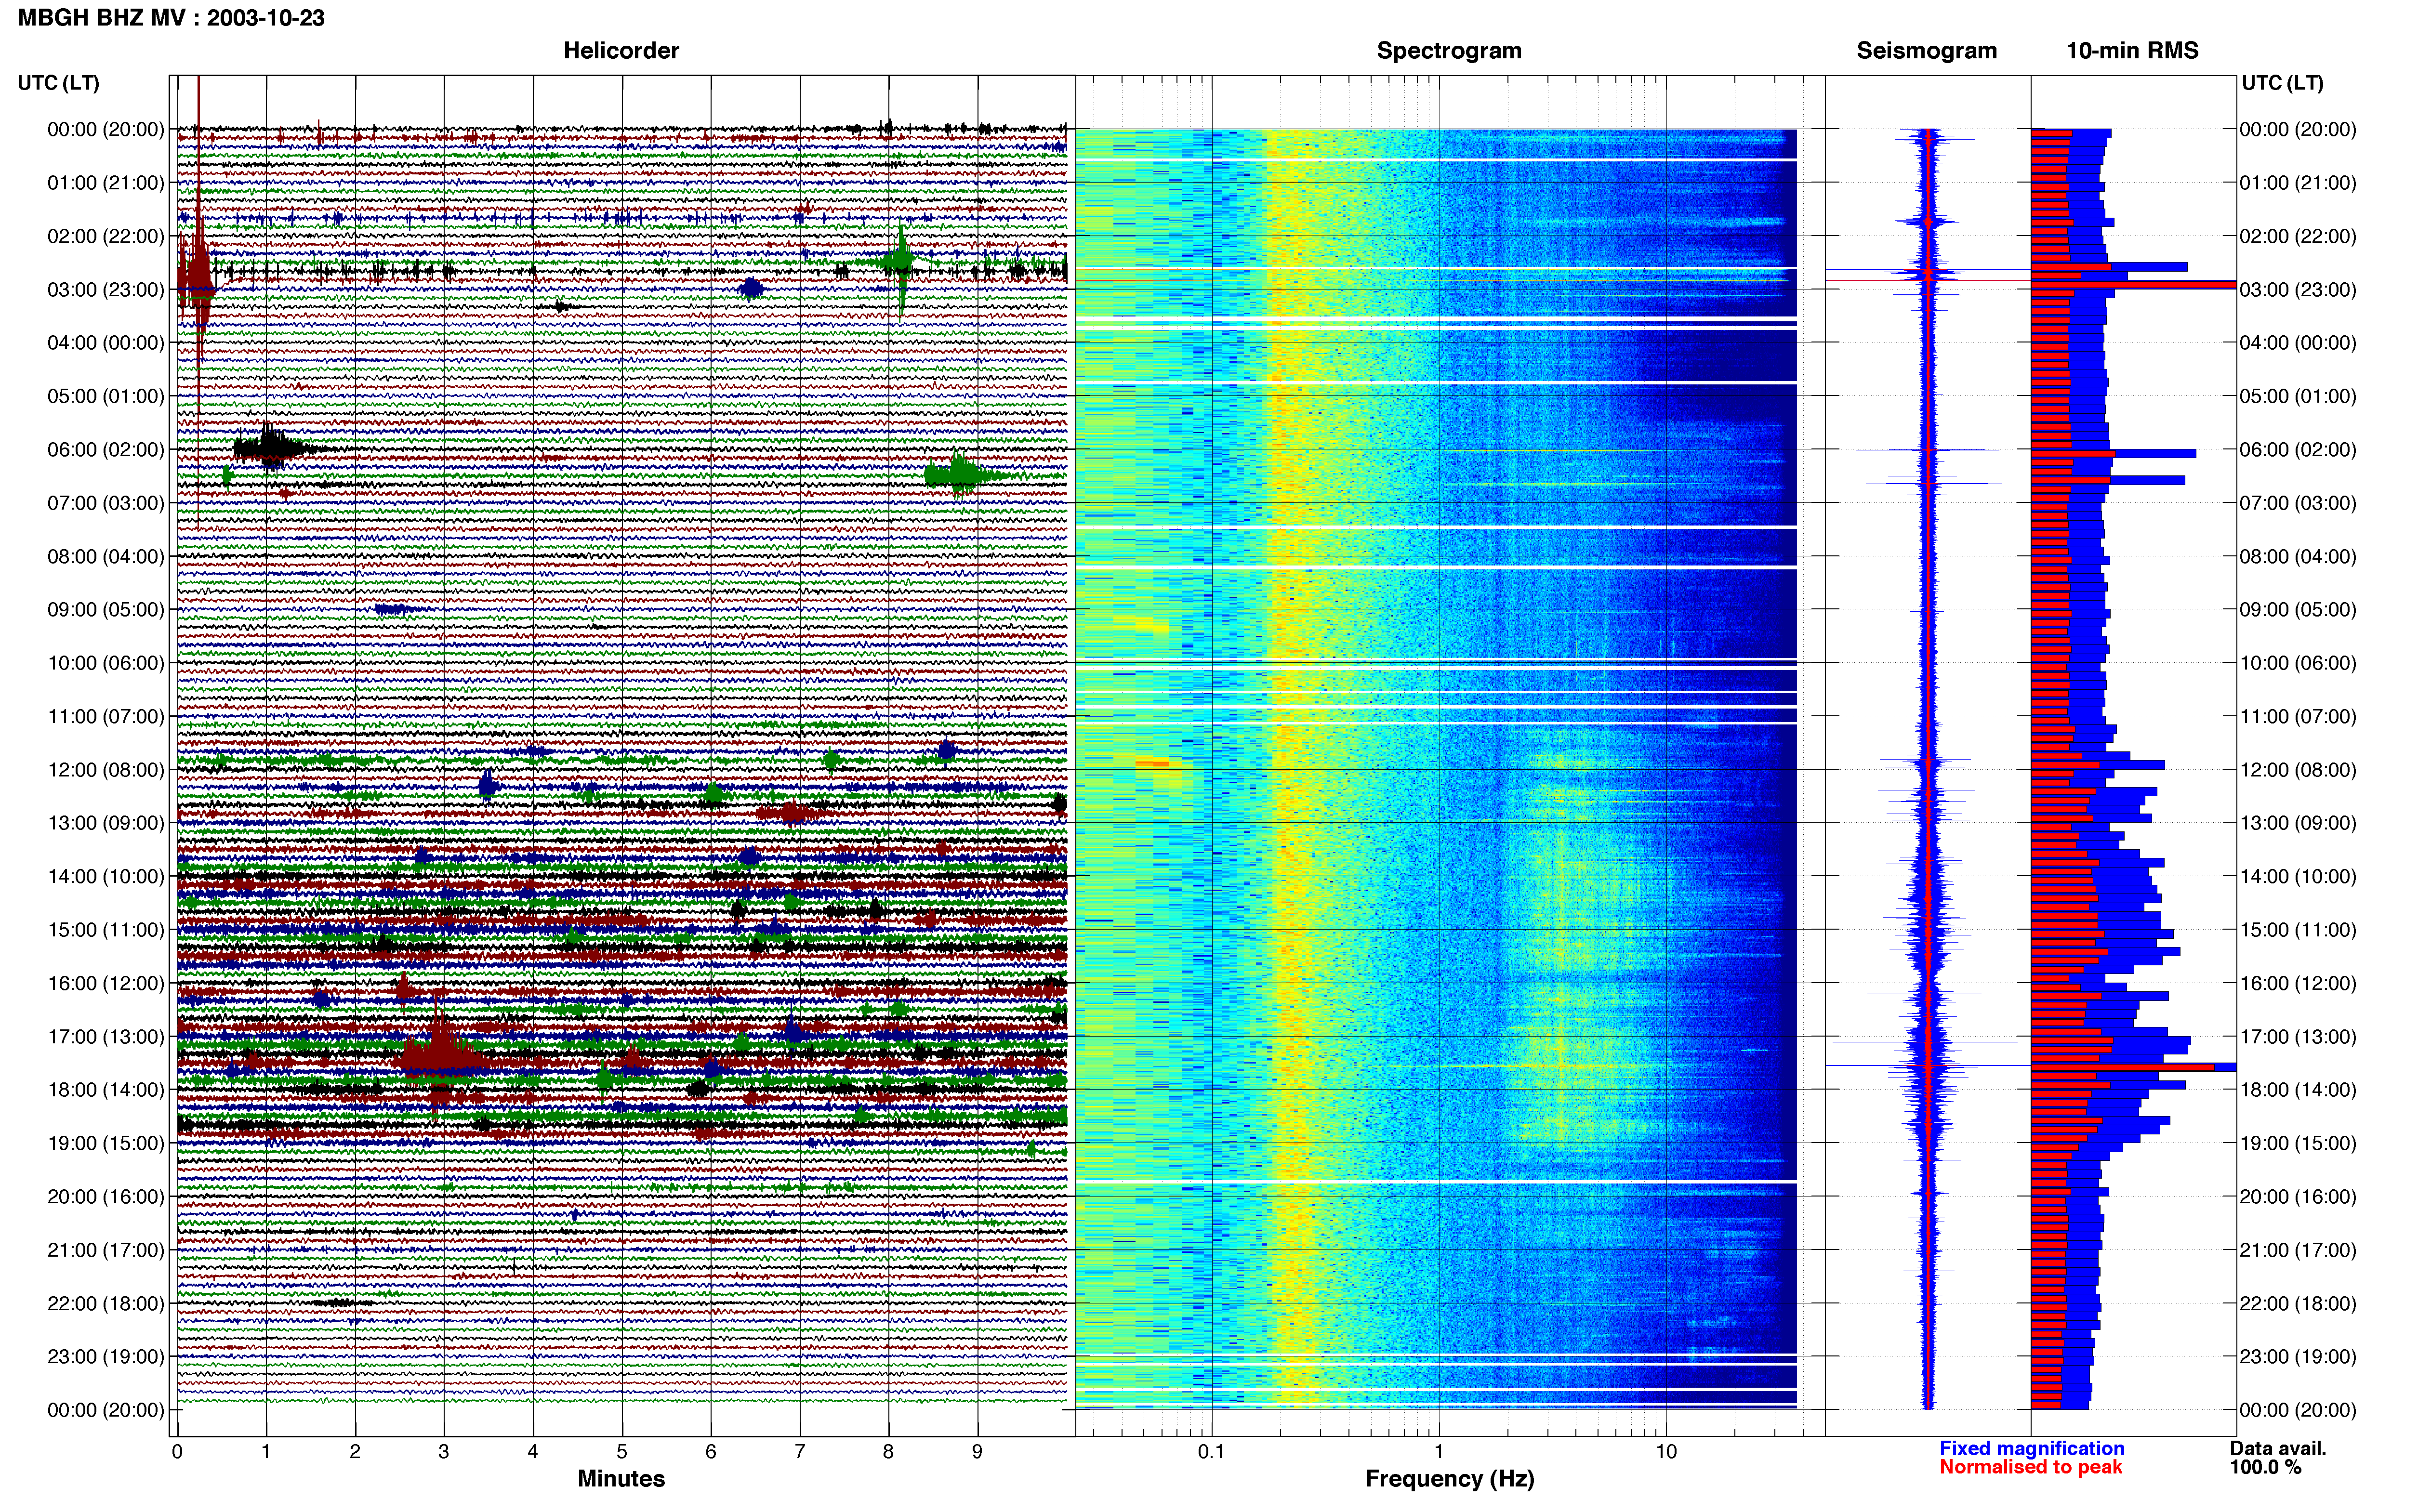Click the right 'UTC (LT)' axis label
The height and width of the screenshot is (1512, 2418).
coord(2282,83)
